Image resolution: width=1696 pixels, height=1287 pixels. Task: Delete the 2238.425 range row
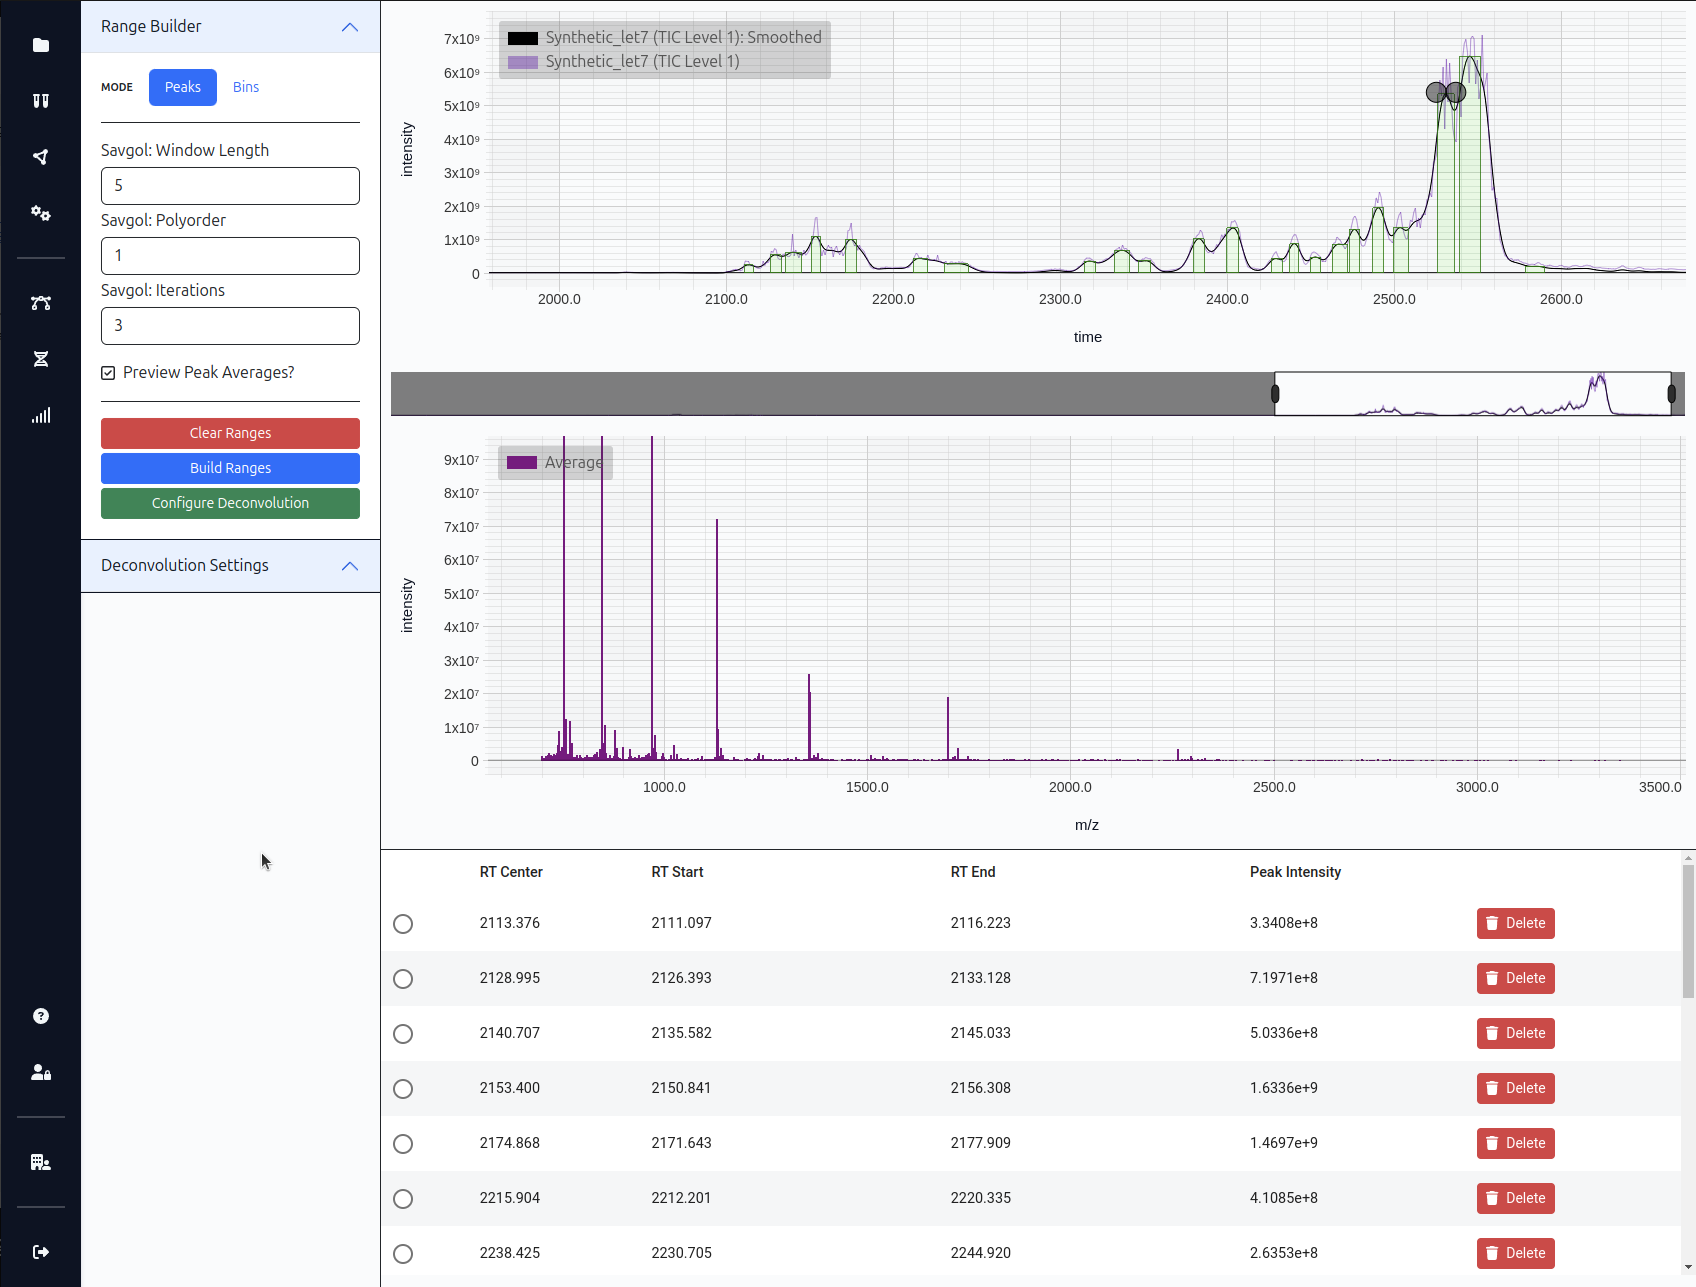tap(1515, 1253)
